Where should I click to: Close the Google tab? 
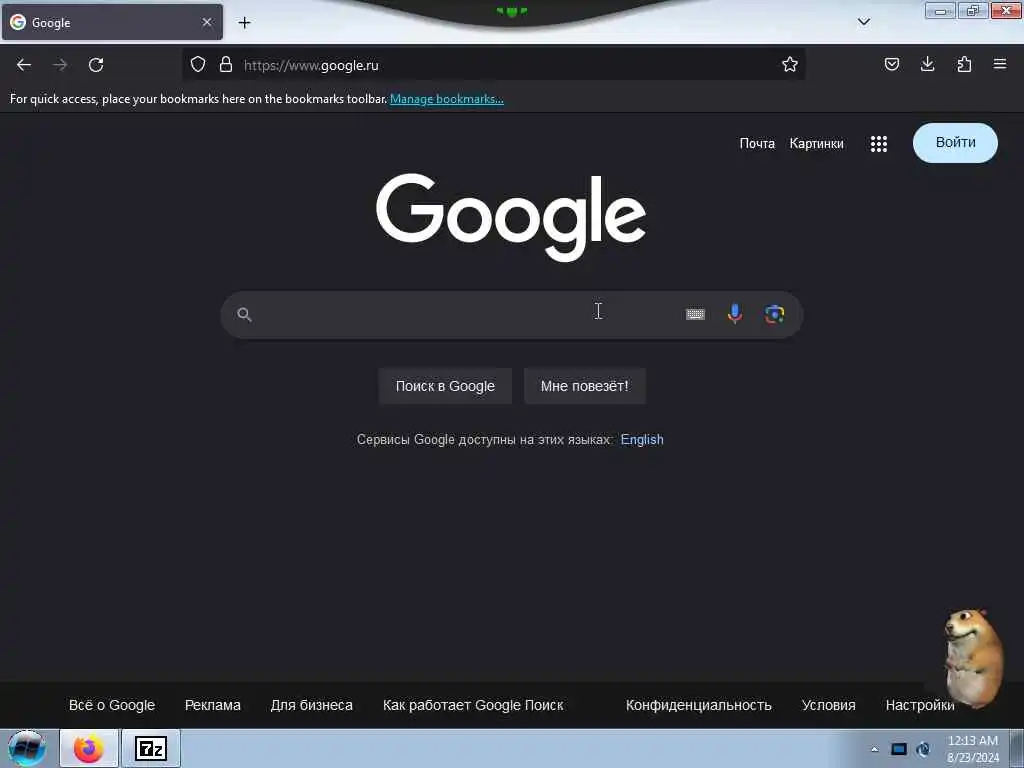tap(207, 22)
